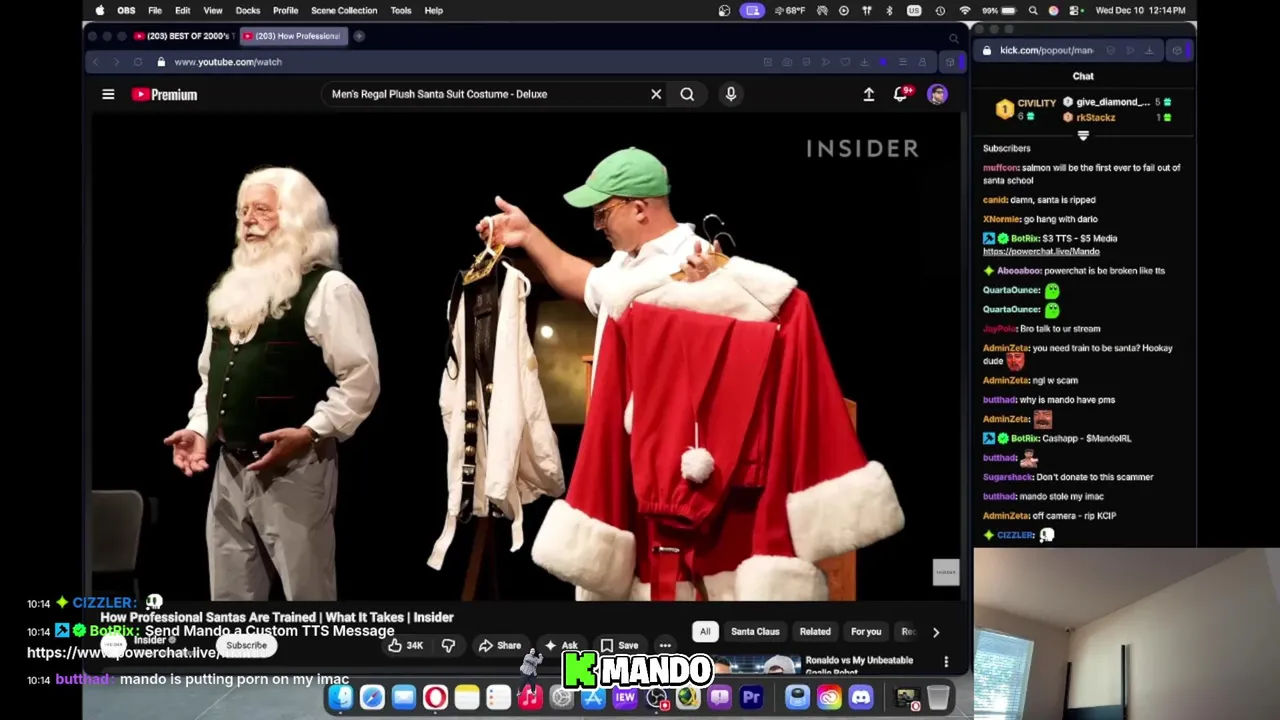
Task: Launch Safari from the Dock
Action: tap(372, 697)
